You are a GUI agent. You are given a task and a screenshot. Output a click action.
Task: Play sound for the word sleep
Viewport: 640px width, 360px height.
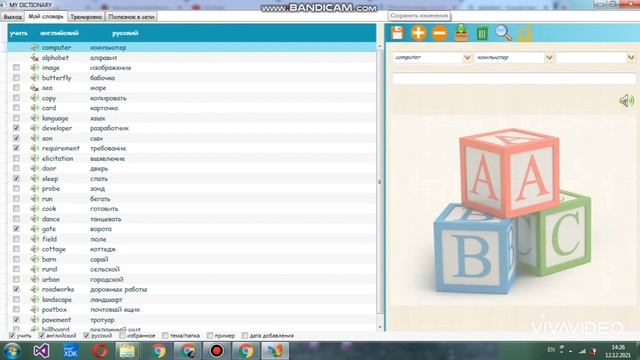35,179
